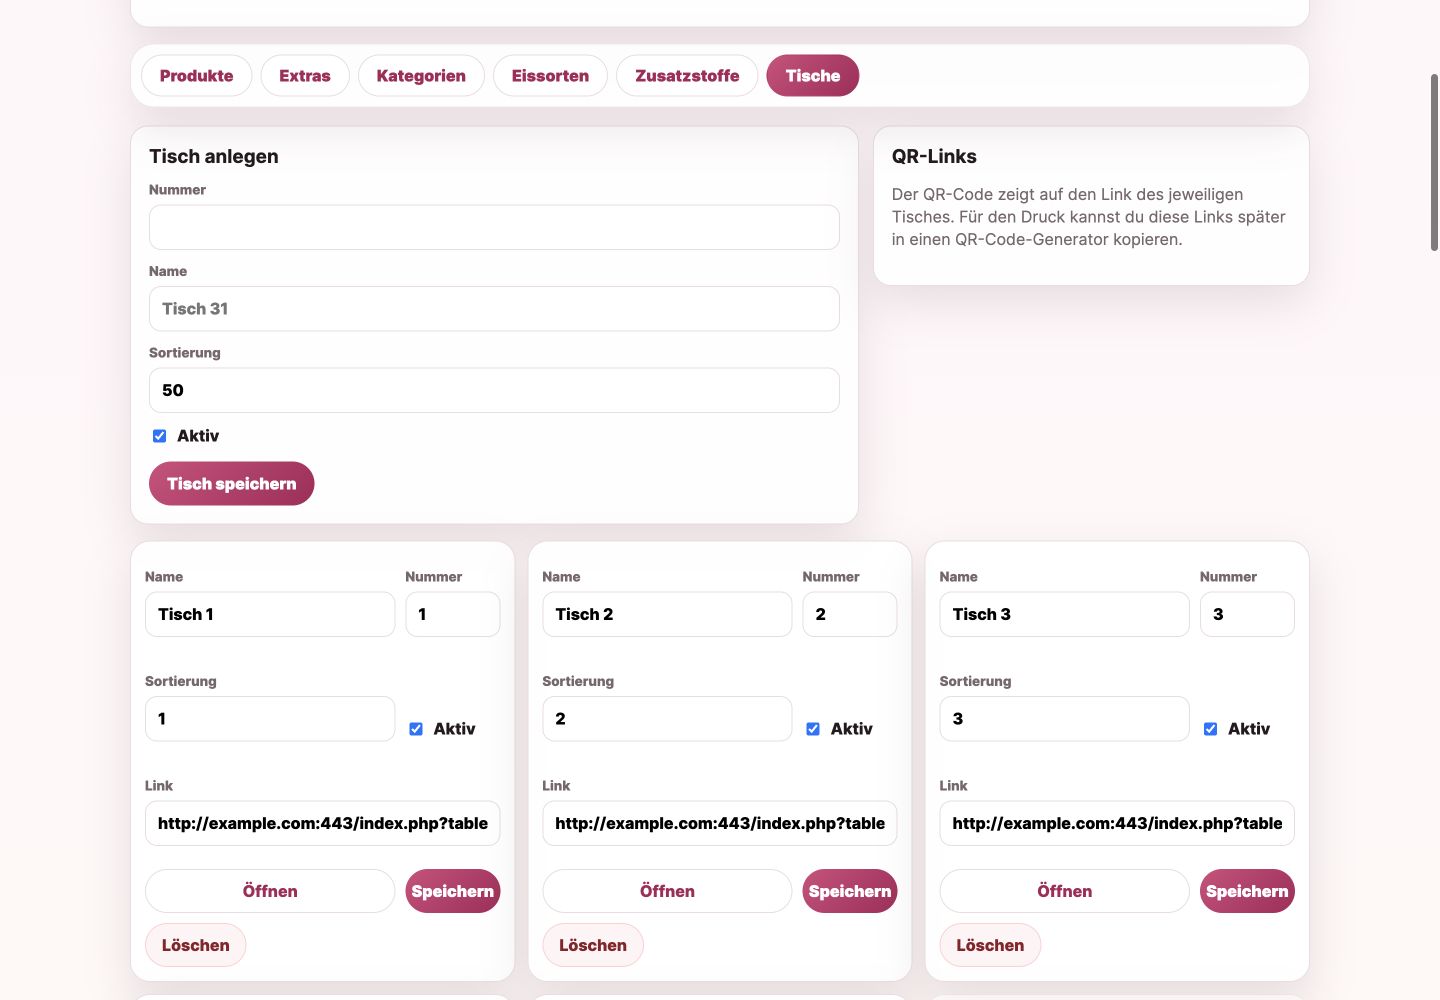This screenshot has height=1000, width=1440.
Task: Click the Link field of Tisch 2
Action: (720, 823)
